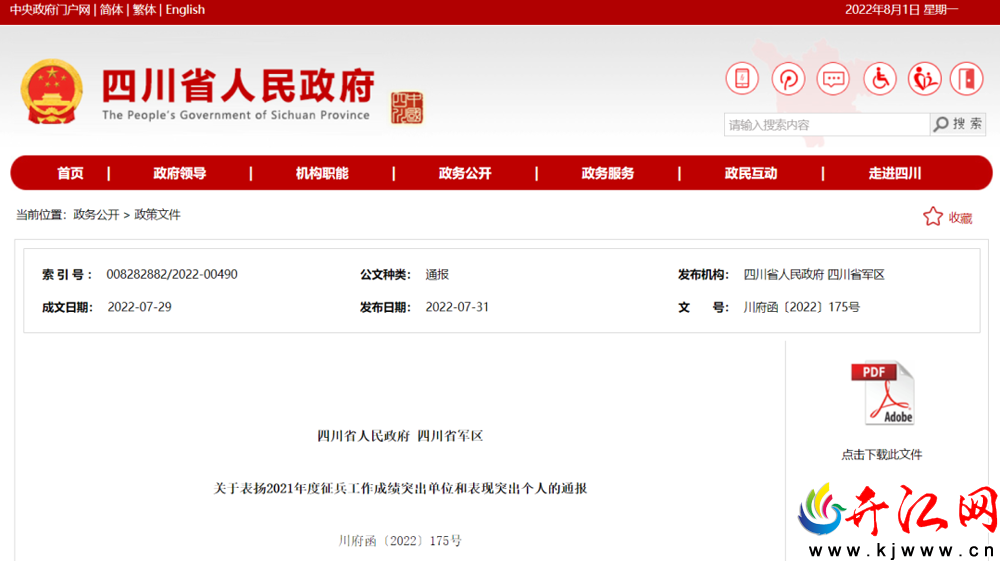
Task: Click the door login icon
Action: 967,79
